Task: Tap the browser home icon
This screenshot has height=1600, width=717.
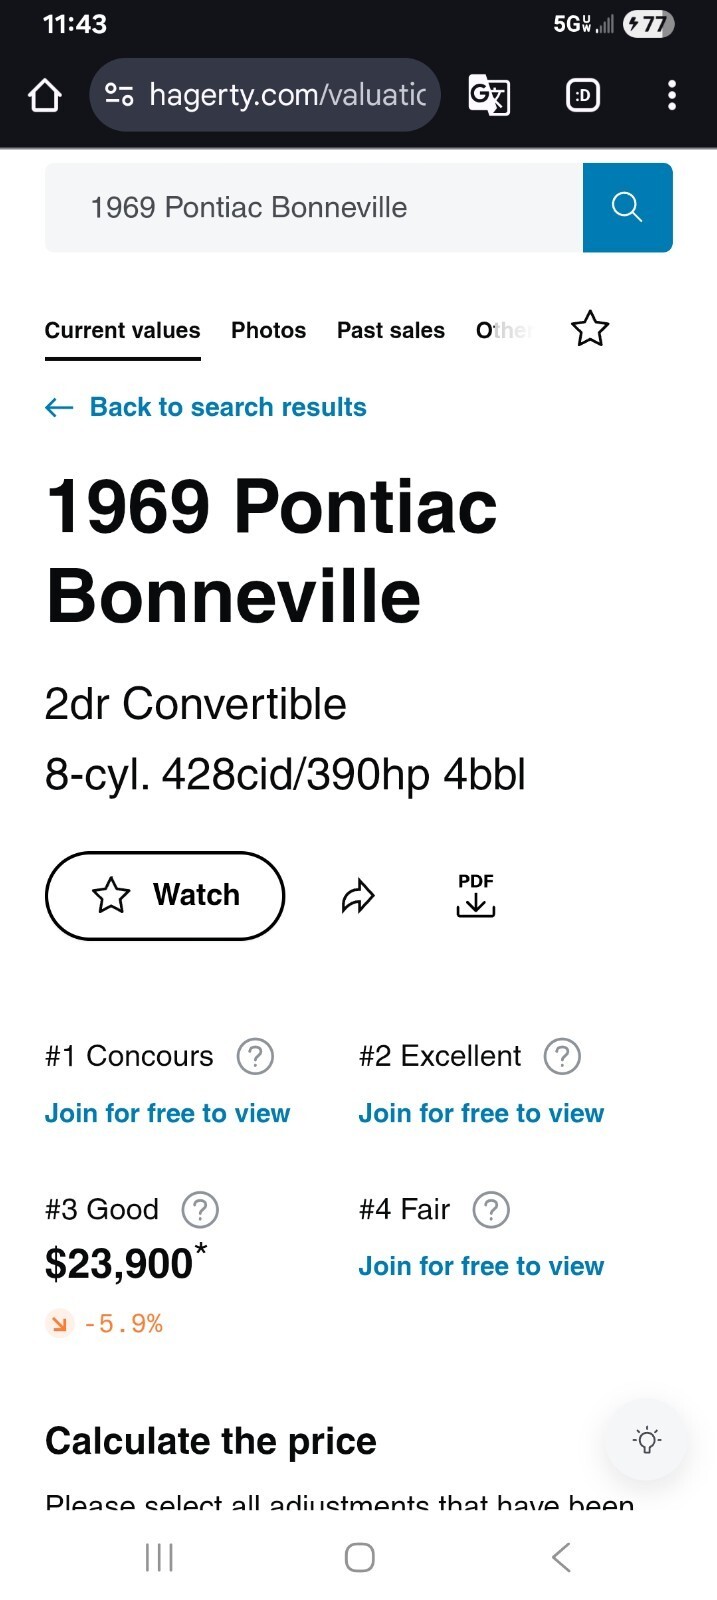Action: [45, 96]
